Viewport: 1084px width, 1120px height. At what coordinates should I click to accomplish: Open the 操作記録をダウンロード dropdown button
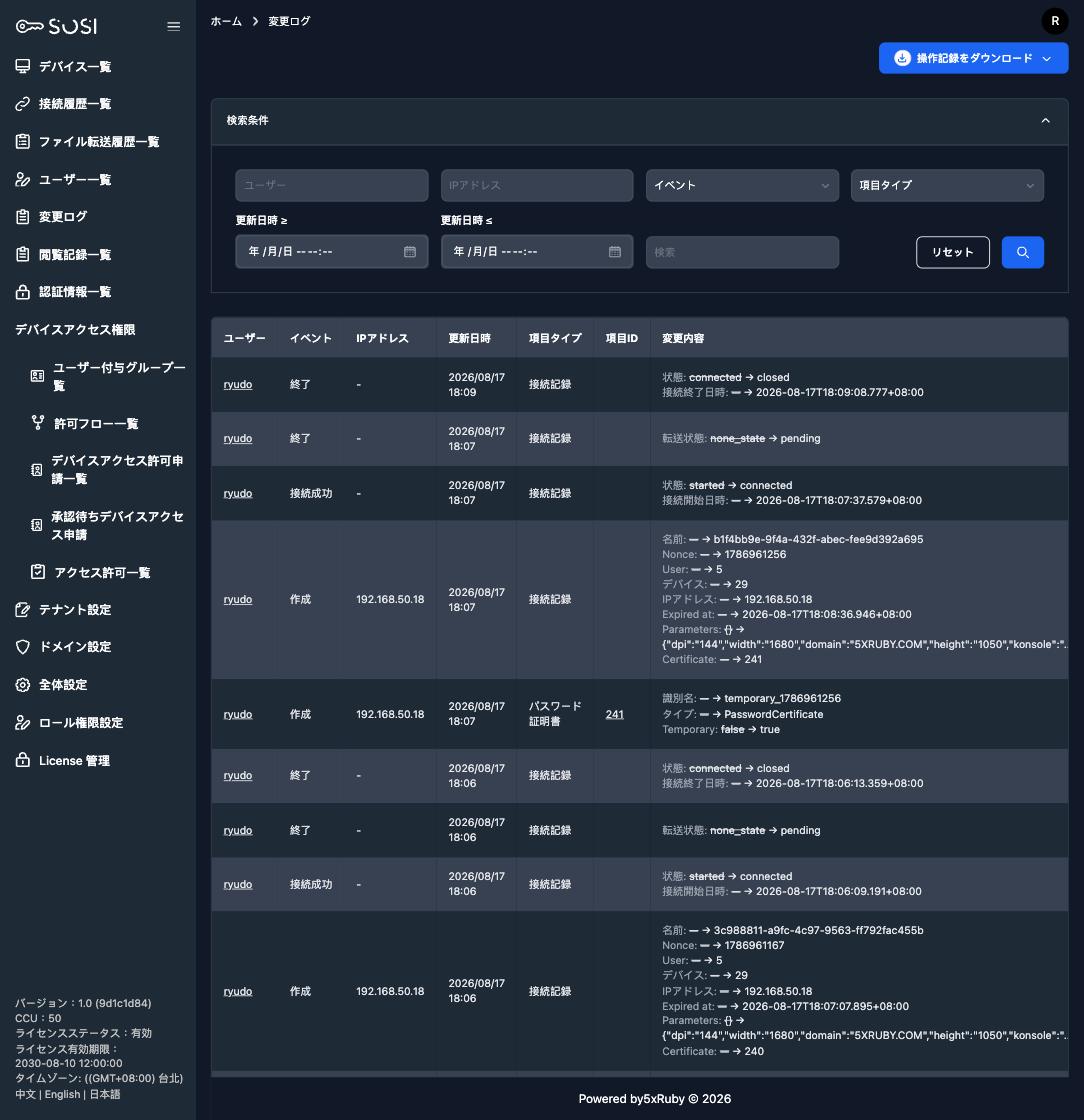click(x=973, y=58)
